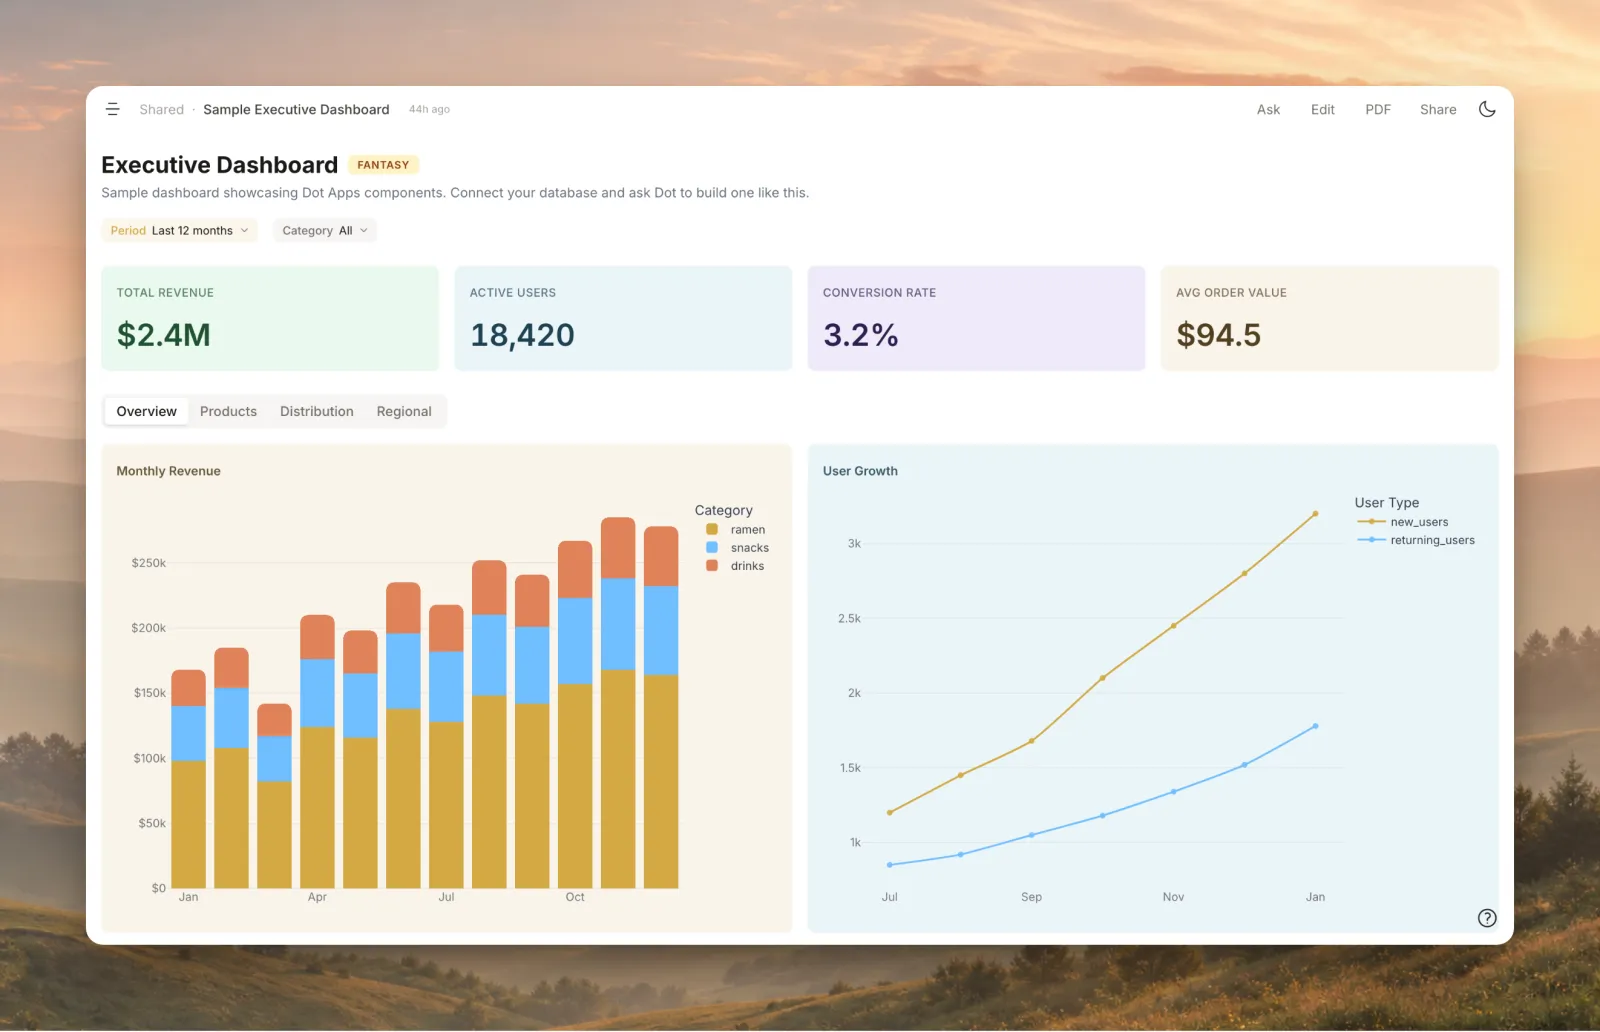Click the $250k axis label
Image resolution: width=1600 pixels, height=1032 pixels.
(x=149, y=563)
